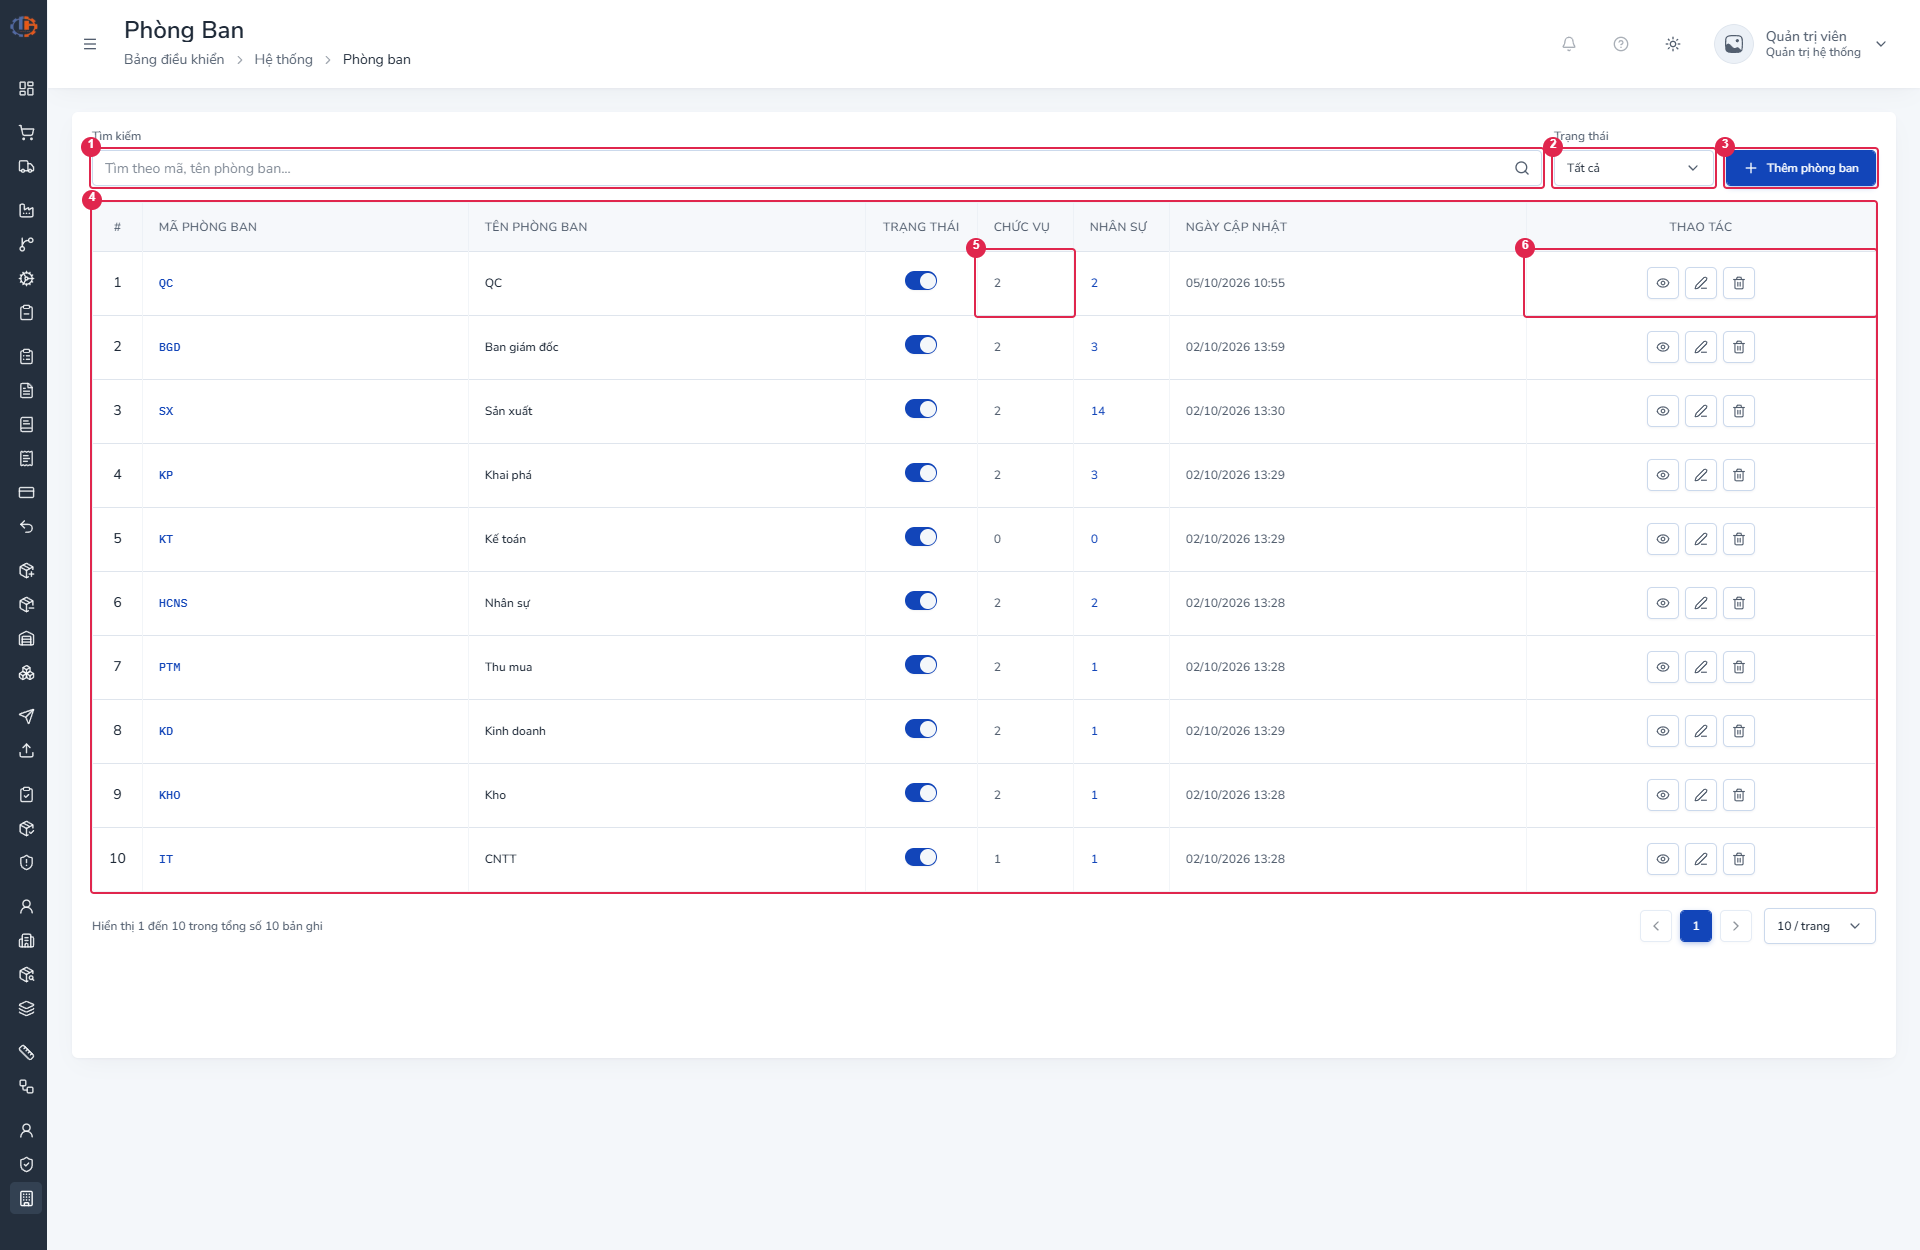Toggle light/dark theme sun icon
The width and height of the screenshot is (1920, 1250).
coord(1673,44)
